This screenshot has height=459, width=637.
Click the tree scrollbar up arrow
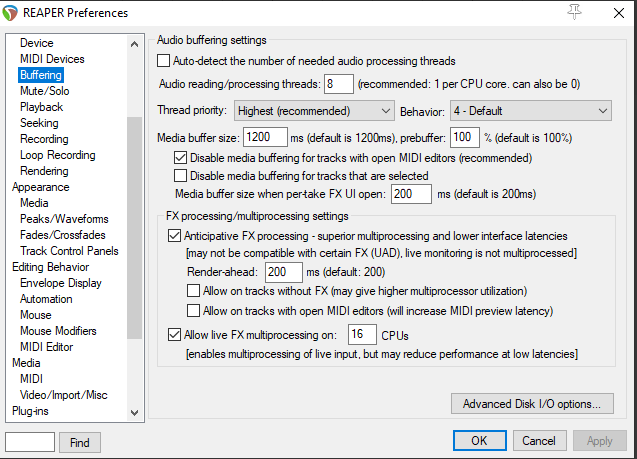pos(134,43)
